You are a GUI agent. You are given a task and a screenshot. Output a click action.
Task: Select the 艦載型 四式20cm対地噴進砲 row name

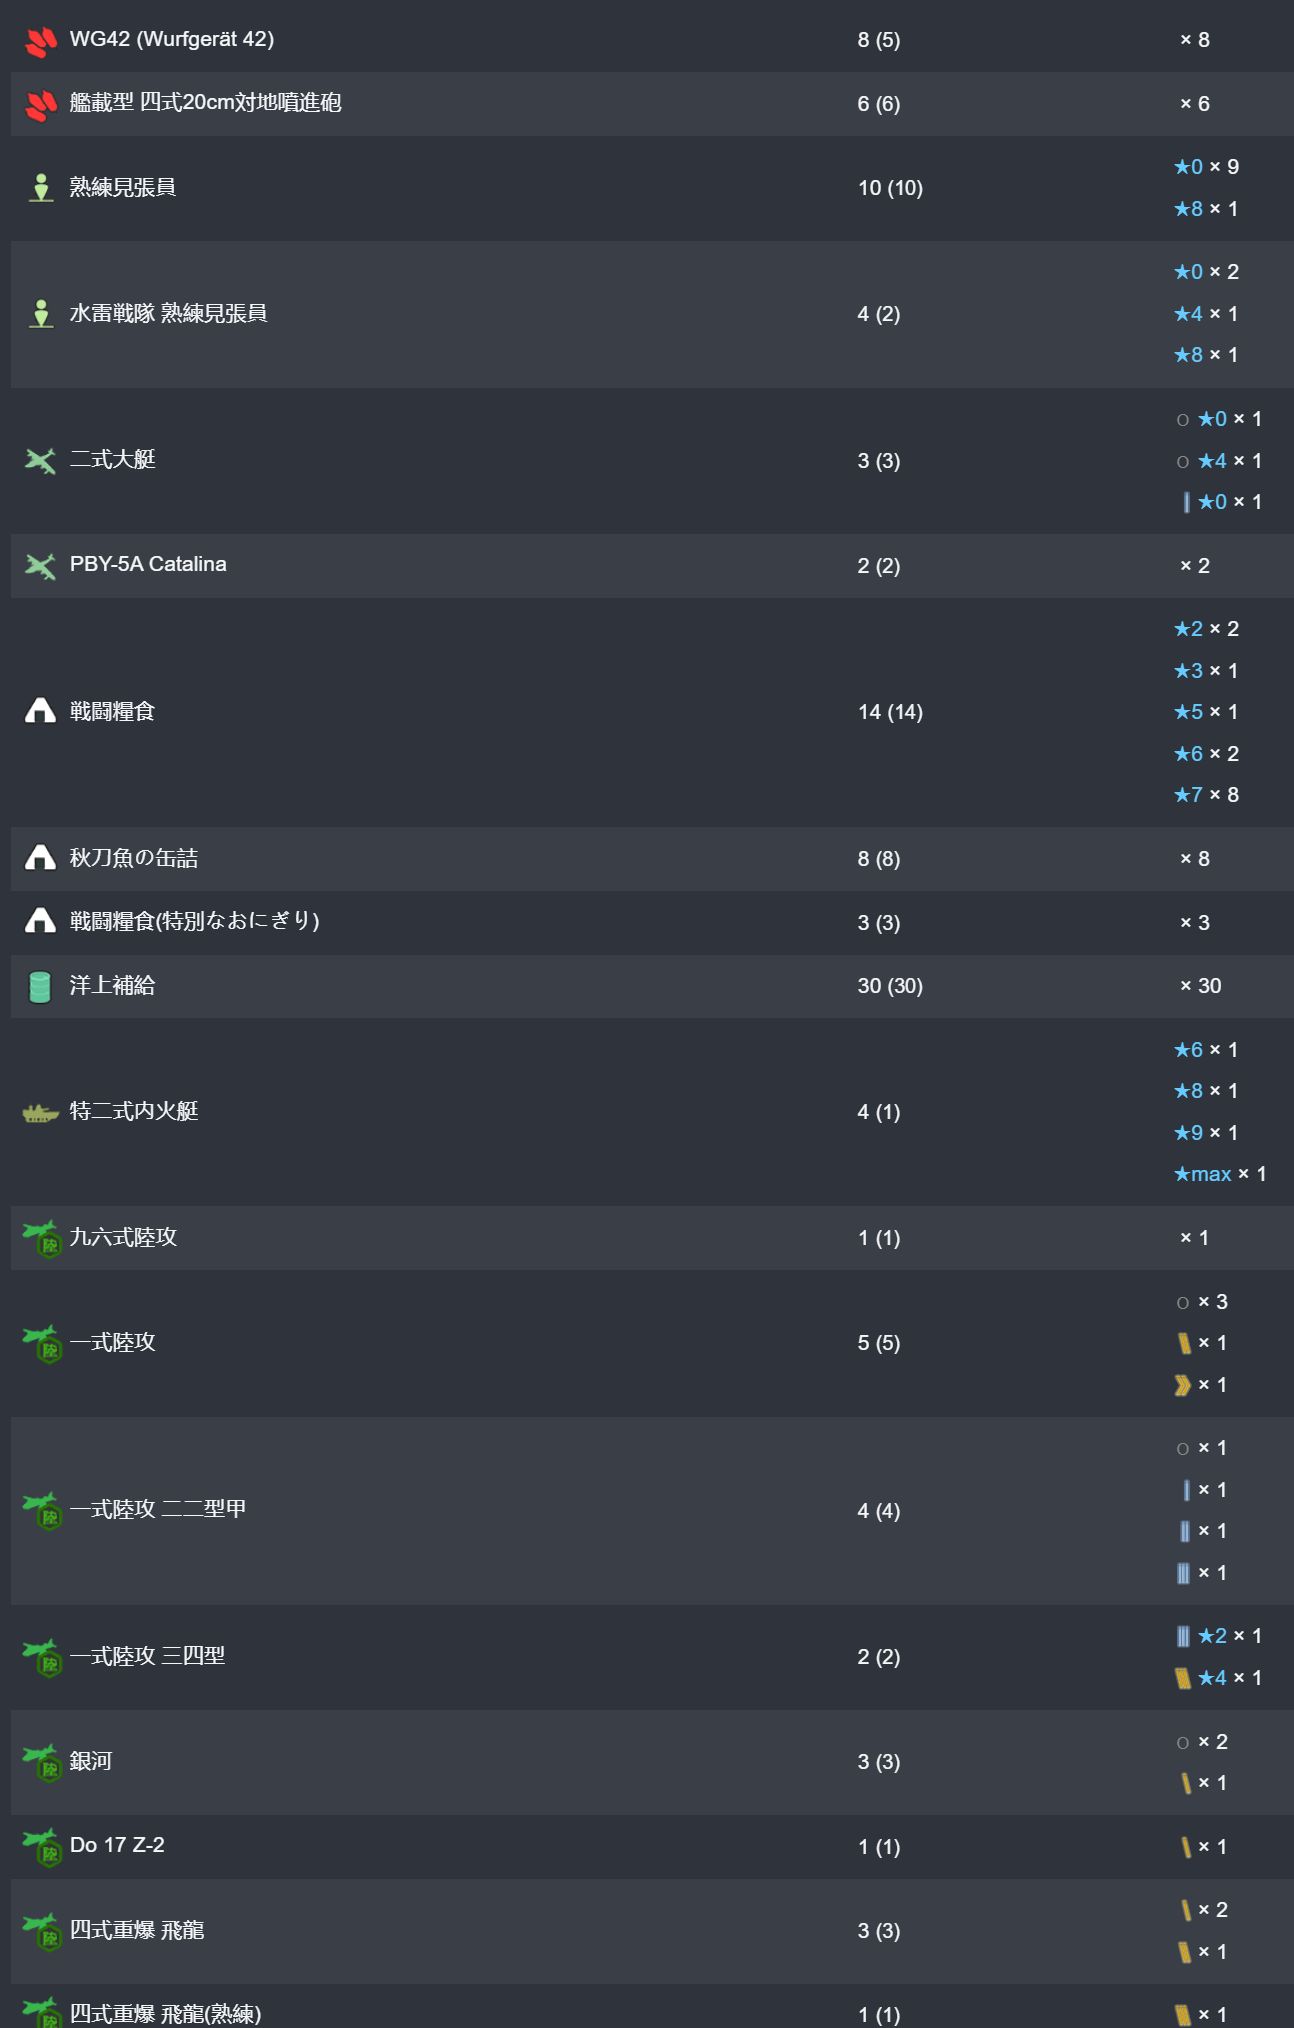coord(205,103)
